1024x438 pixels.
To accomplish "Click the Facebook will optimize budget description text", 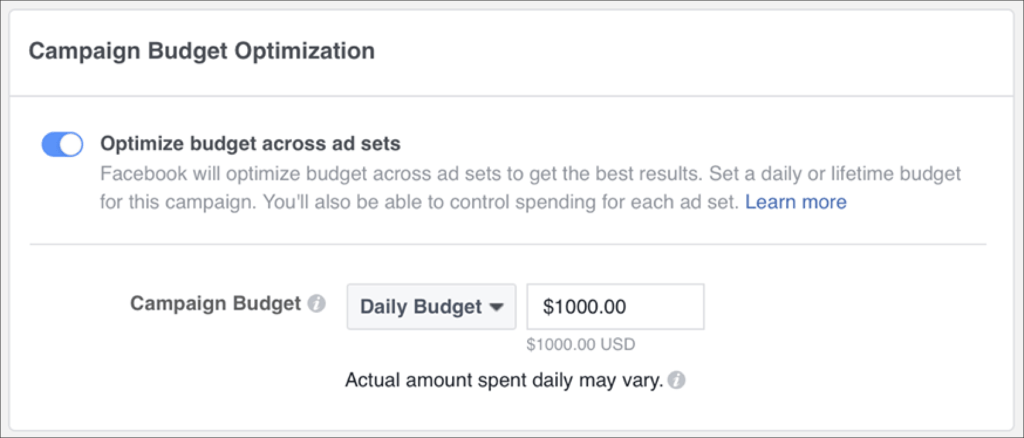I will pyautogui.click(x=530, y=188).
